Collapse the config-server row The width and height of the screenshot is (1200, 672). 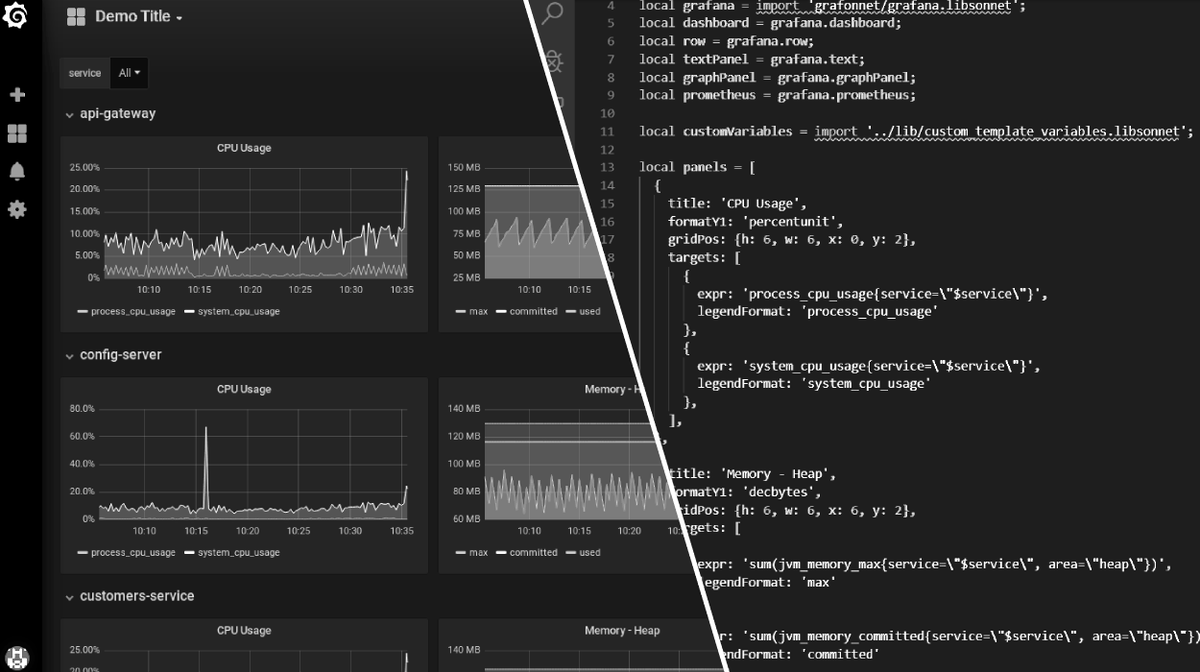(x=114, y=355)
